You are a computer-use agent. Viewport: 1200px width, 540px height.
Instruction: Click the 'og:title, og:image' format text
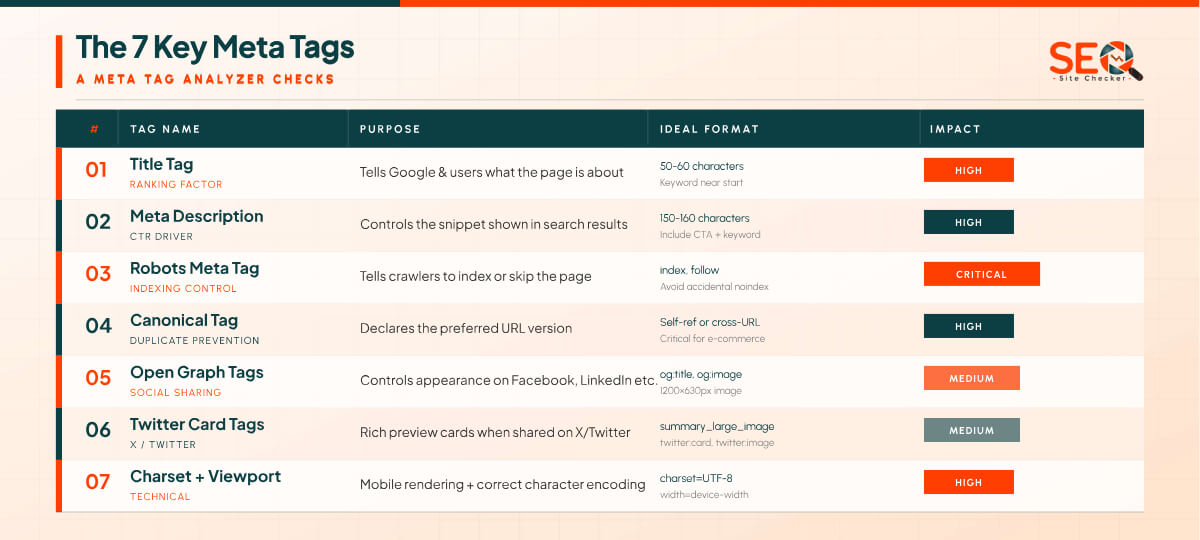click(701, 374)
